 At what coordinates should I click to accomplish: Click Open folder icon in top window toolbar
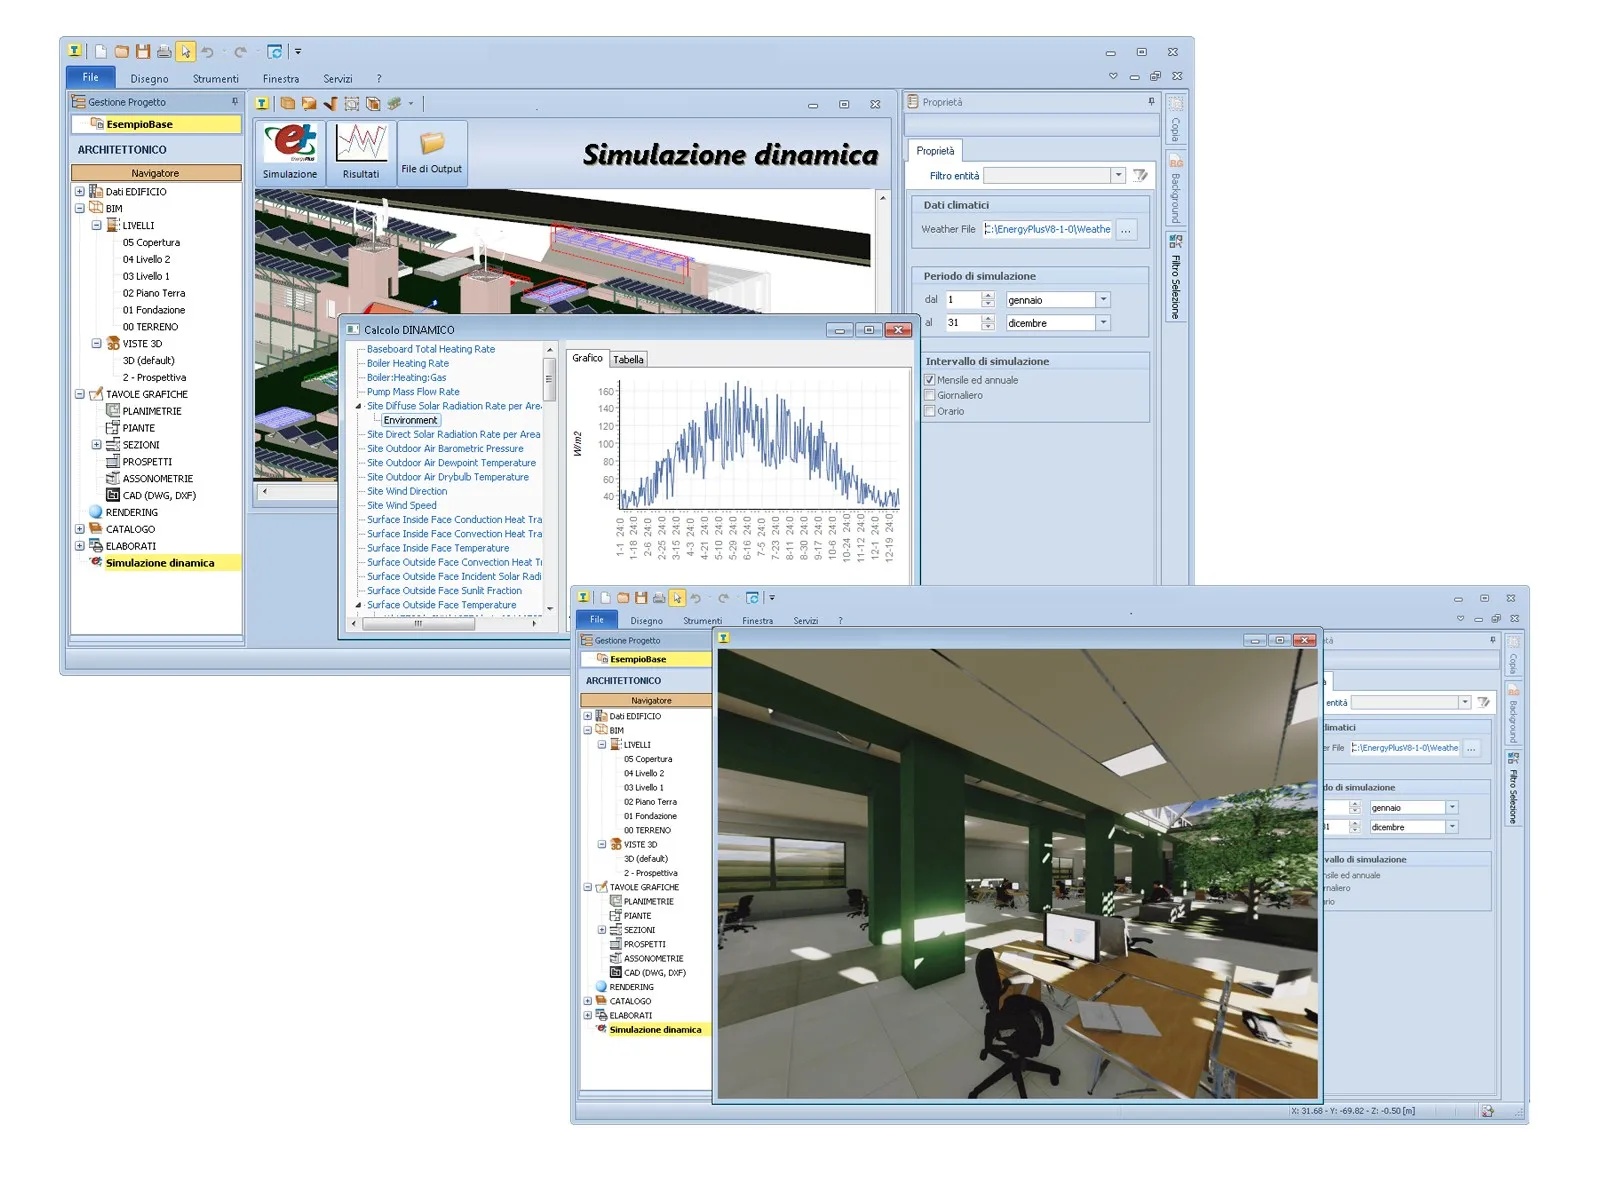(x=122, y=51)
